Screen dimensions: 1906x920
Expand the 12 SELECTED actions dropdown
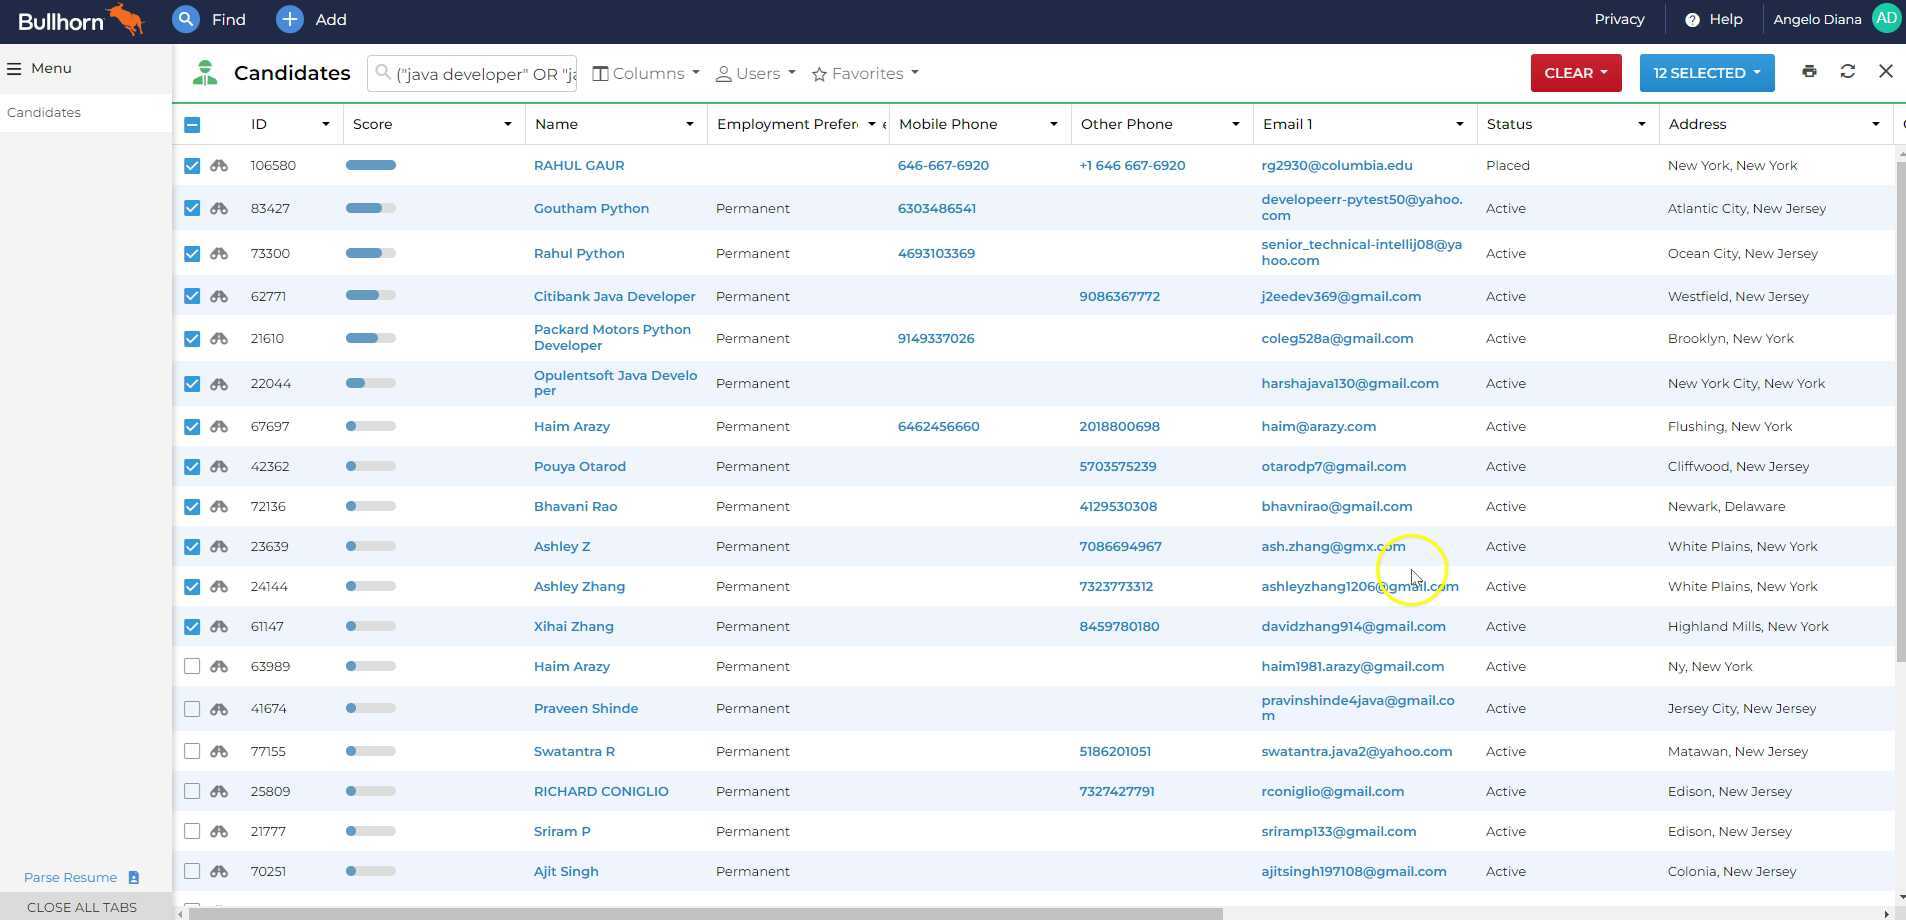[x=1705, y=72]
